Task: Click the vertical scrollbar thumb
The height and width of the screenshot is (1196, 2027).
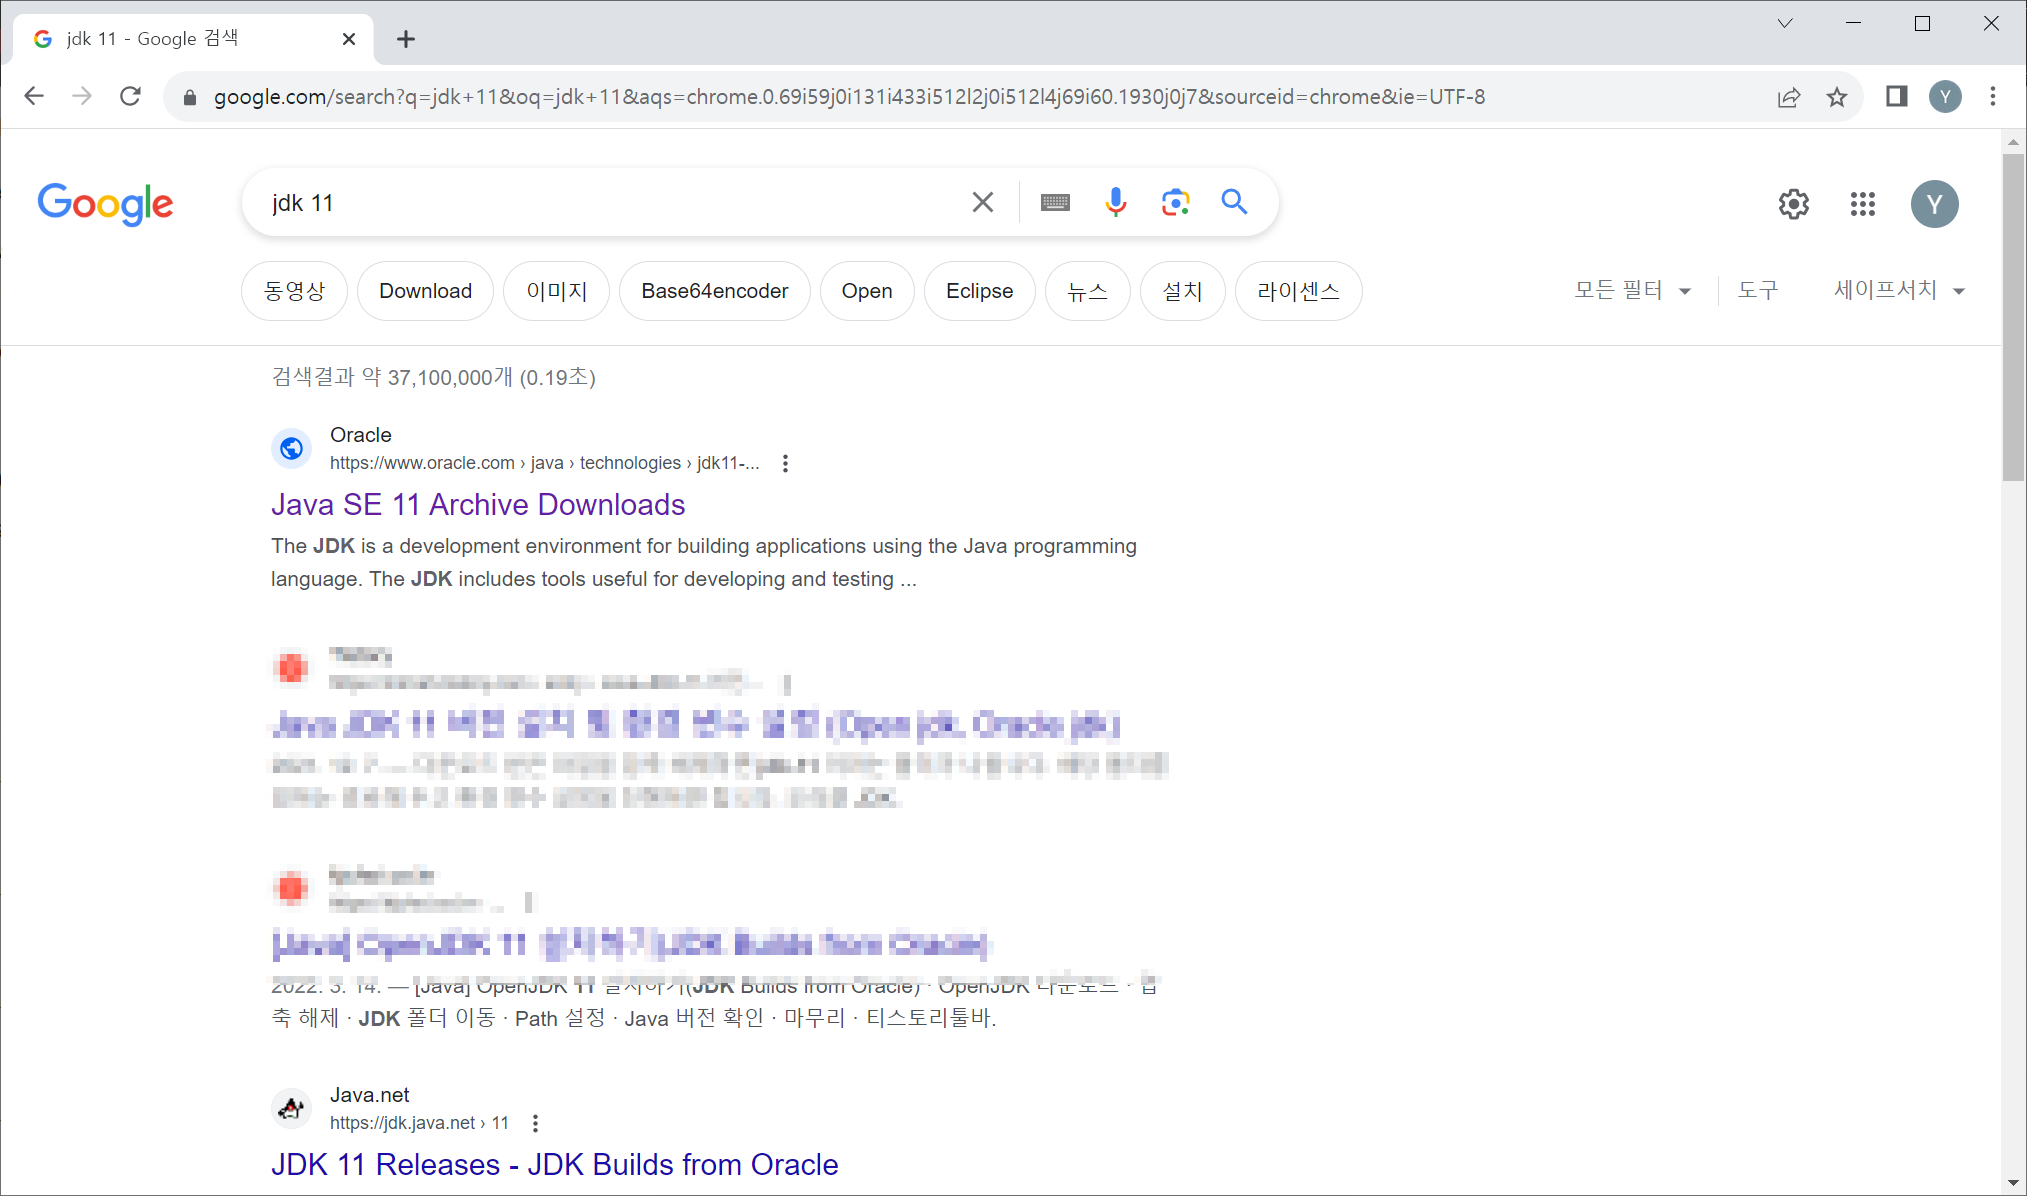Action: pyautogui.click(x=2013, y=316)
